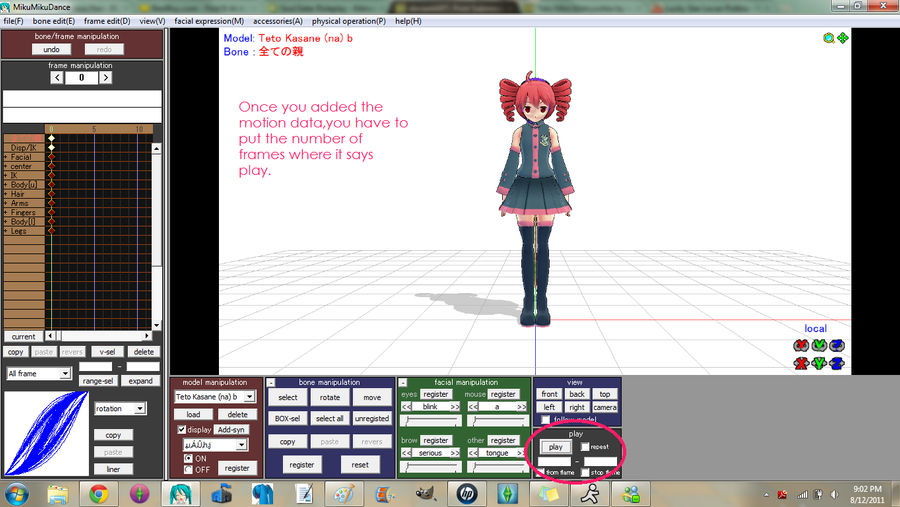The width and height of the screenshot is (900, 507).
Task: Click the play button
Action: pyautogui.click(x=556, y=447)
